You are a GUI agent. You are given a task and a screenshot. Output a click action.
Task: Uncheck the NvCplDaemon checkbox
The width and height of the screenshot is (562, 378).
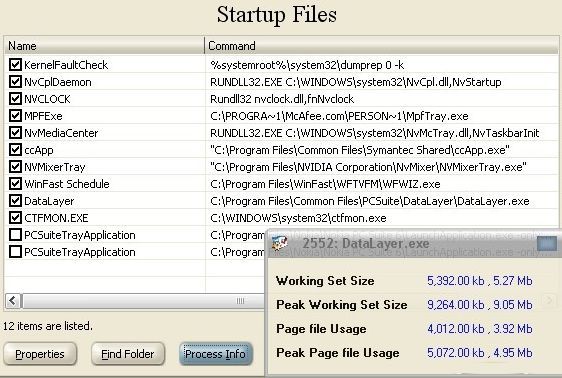click(x=15, y=82)
